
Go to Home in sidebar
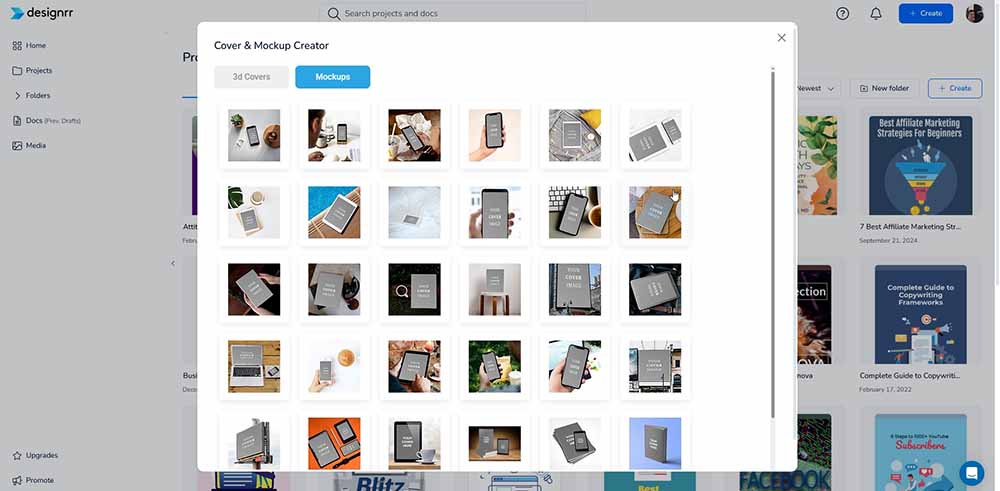tap(29, 45)
